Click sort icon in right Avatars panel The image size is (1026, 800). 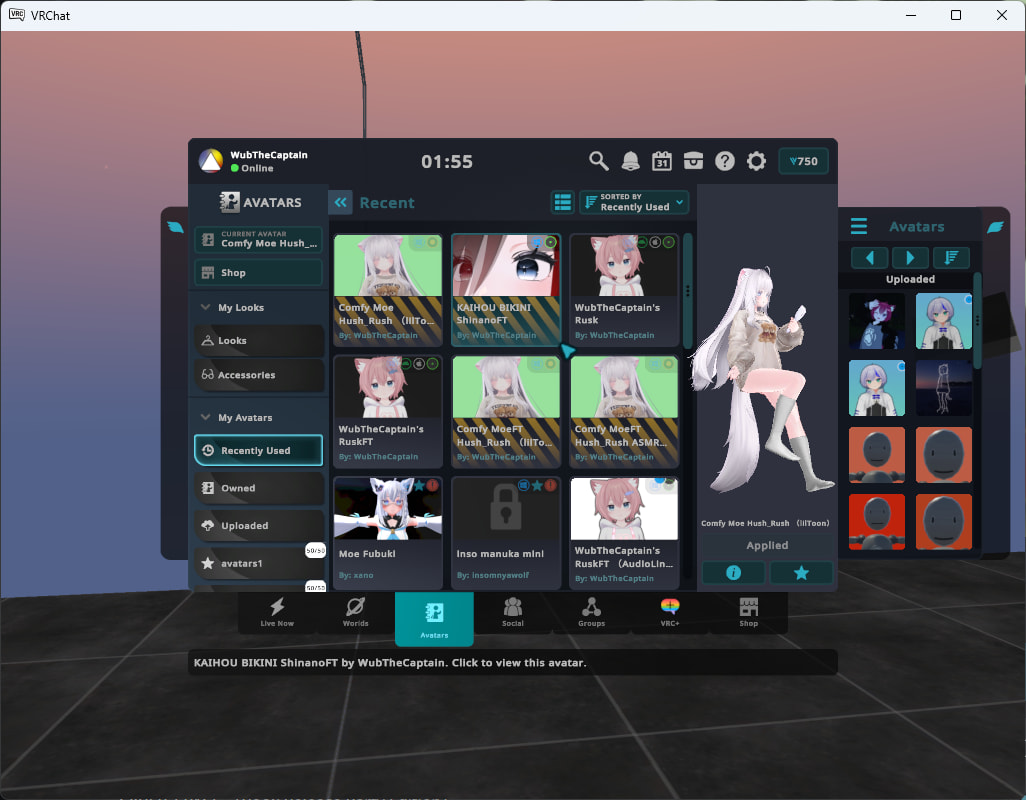[951, 258]
